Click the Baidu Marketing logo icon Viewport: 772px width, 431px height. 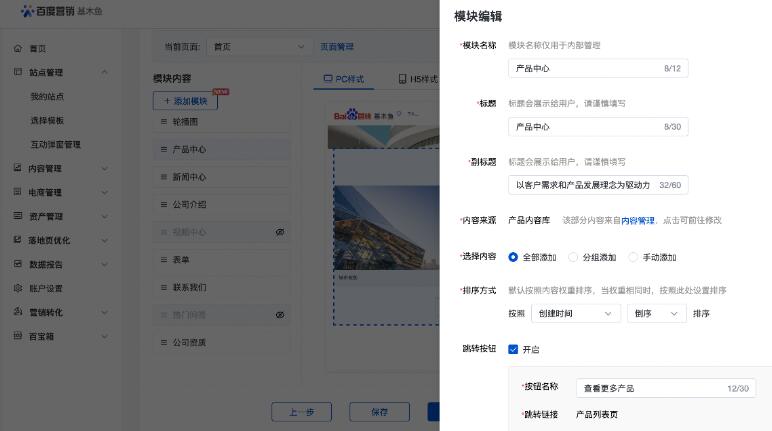[x=27, y=11]
